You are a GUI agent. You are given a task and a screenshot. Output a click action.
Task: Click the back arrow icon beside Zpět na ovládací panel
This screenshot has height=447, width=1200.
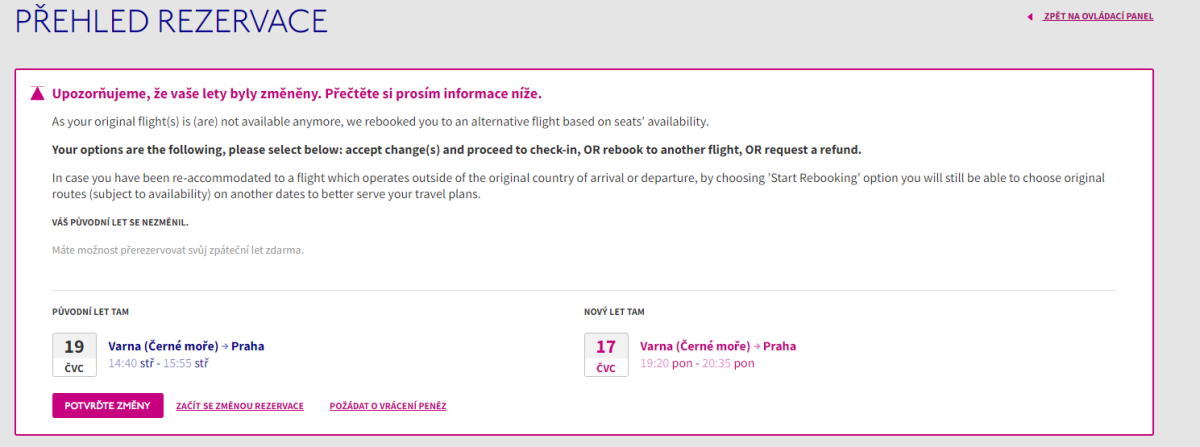point(1029,17)
